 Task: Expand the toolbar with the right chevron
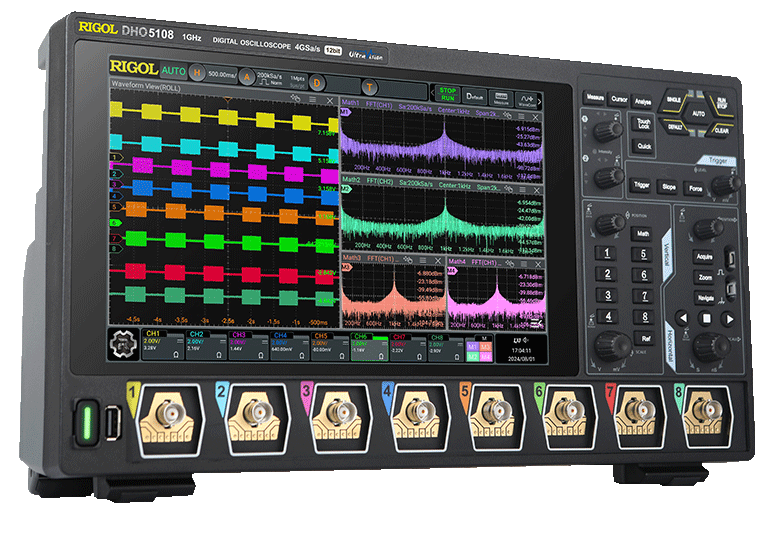540,102
